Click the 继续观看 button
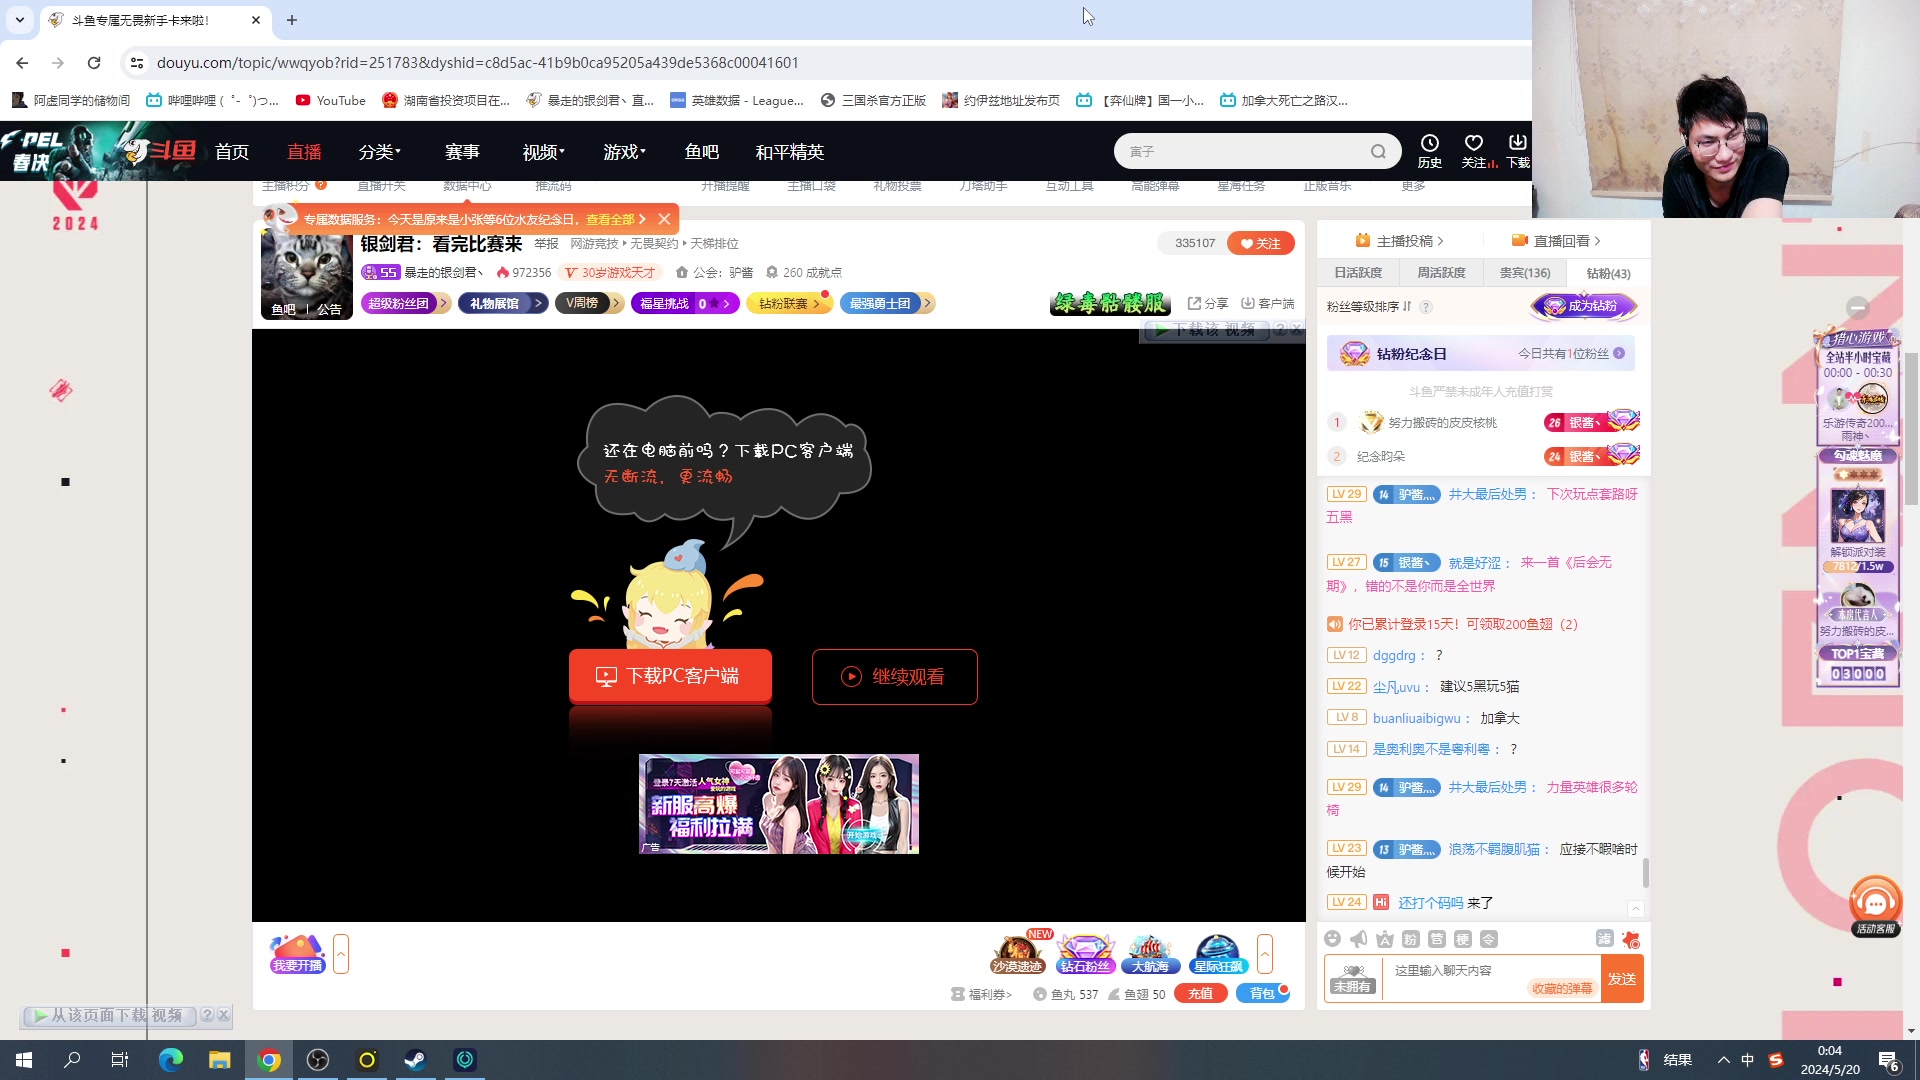Image resolution: width=1920 pixels, height=1080 pixels. pos(894,677)
